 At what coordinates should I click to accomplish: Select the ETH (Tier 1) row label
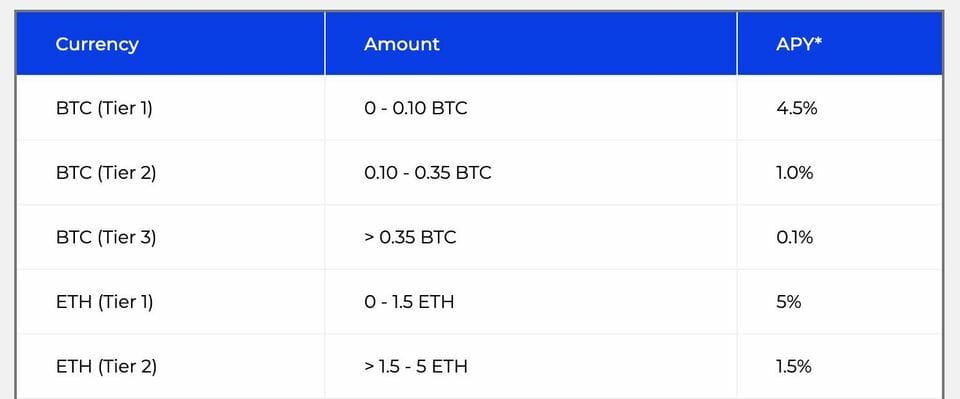click(104, 302)
